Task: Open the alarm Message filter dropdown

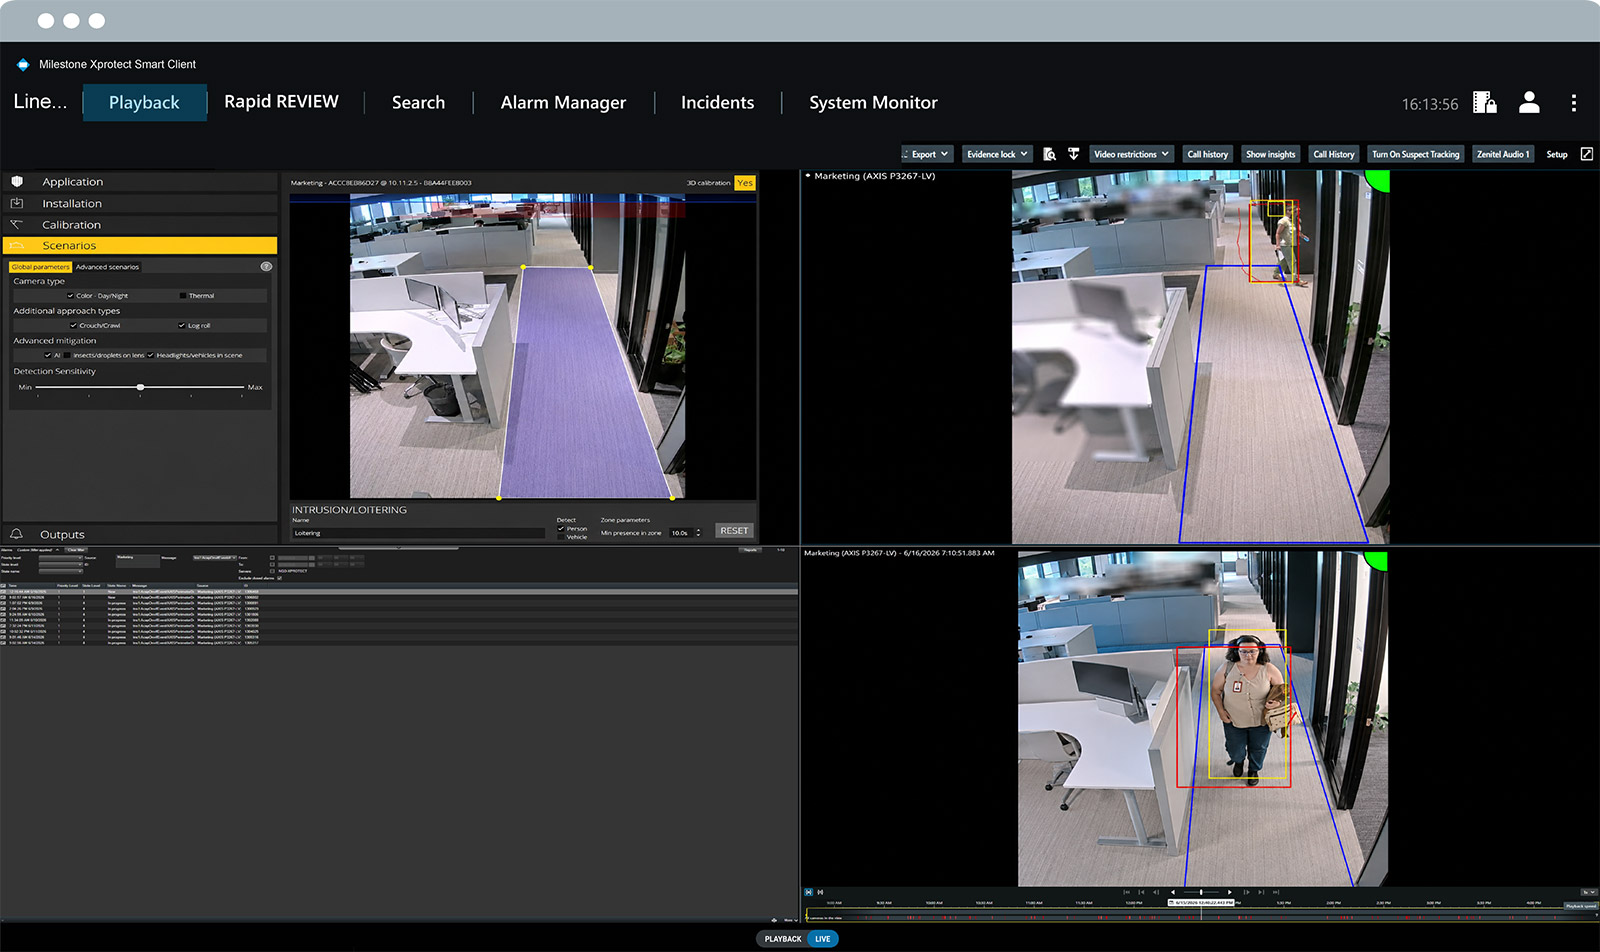Action: click(x=214, y=558)
